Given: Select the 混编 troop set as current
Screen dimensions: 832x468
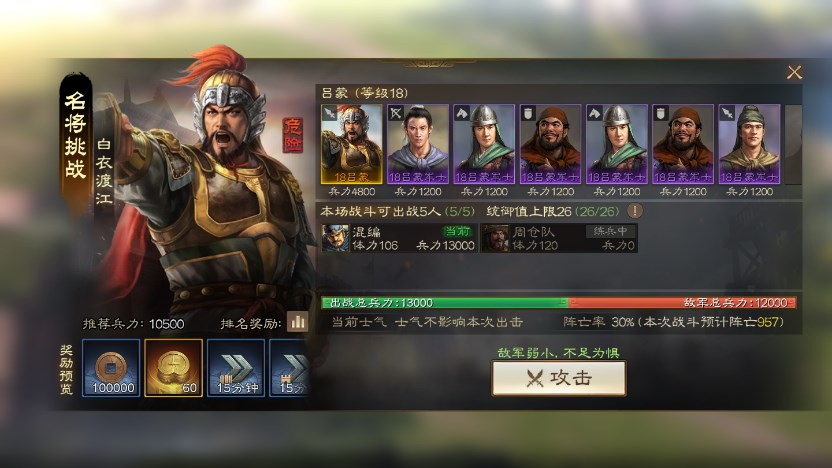Looking at the screenshot, I should tap(398, 238).
